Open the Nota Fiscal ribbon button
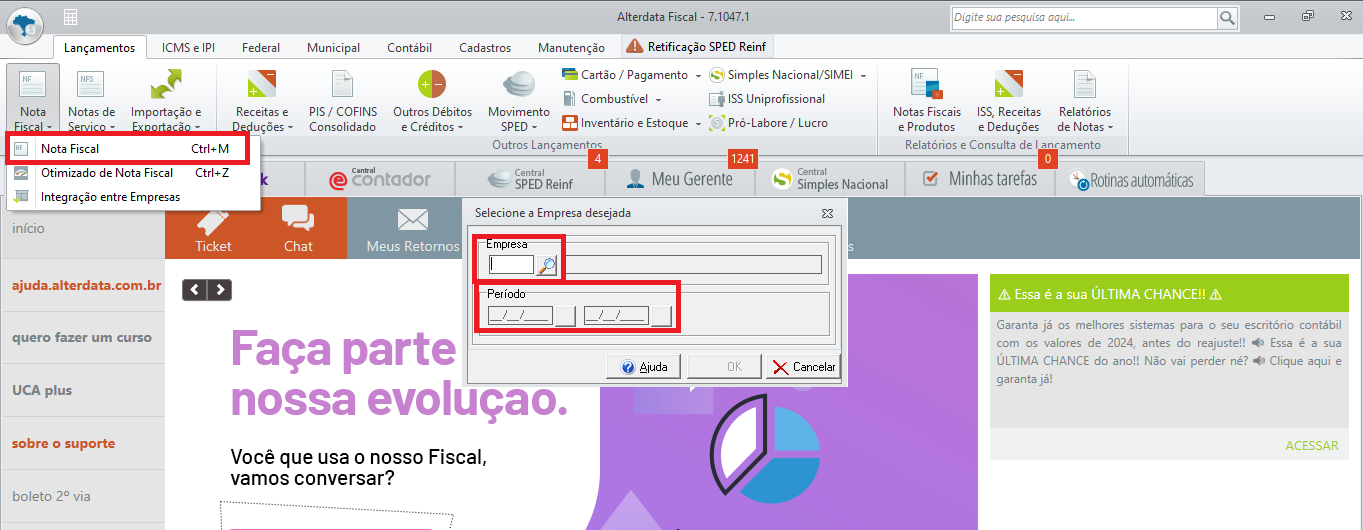The width and height of the screenshot is (1363, 530). 33,100
